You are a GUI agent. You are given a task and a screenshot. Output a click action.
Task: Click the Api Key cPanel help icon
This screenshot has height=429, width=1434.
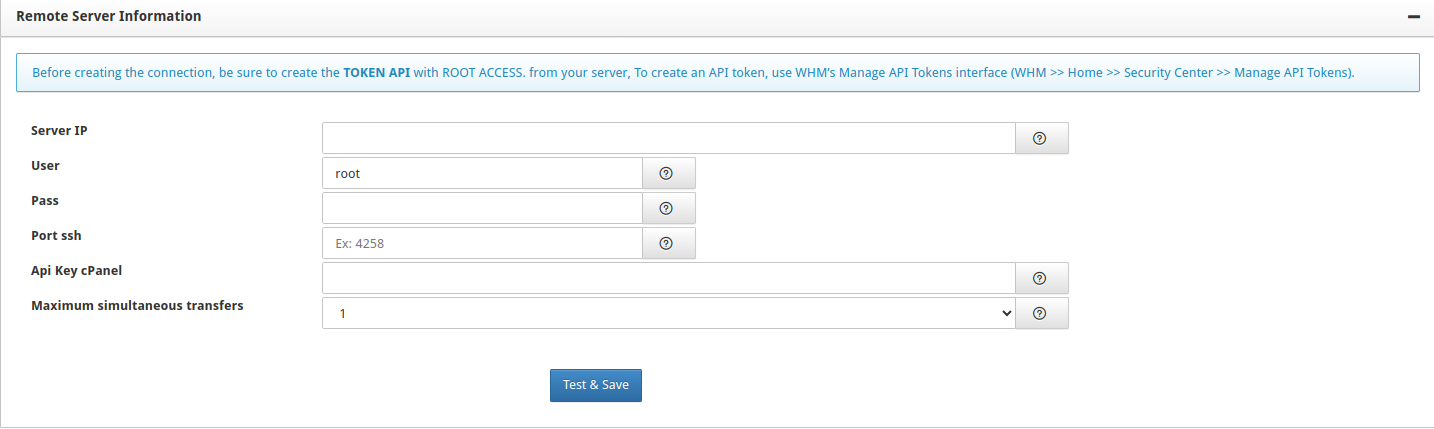(1041, 278)
